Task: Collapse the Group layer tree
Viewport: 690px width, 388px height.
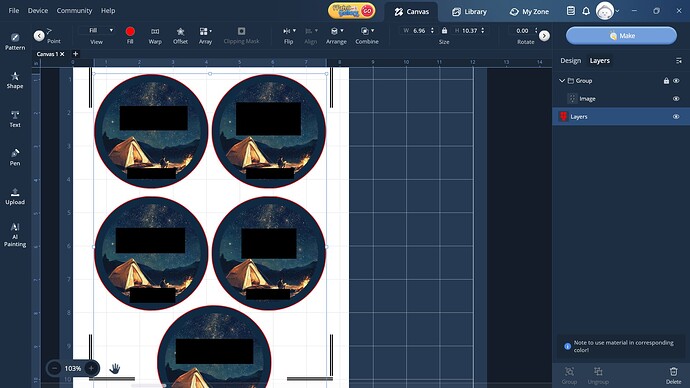Action: click(x=562, y=81)
